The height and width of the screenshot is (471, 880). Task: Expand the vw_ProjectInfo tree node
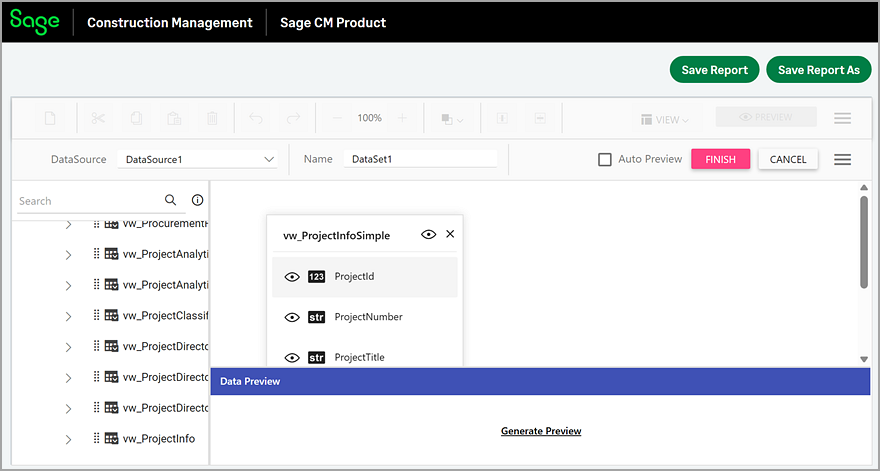[68, 440]
